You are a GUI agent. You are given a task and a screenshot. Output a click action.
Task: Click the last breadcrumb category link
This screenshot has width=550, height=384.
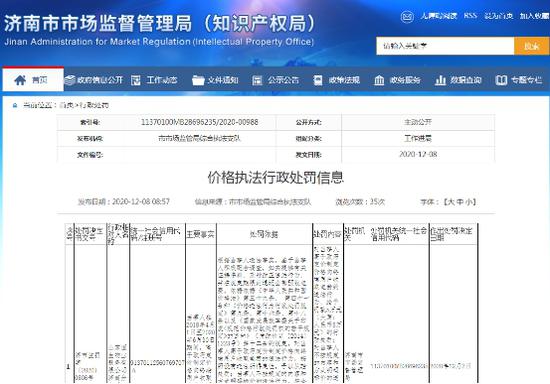[94, 105]
